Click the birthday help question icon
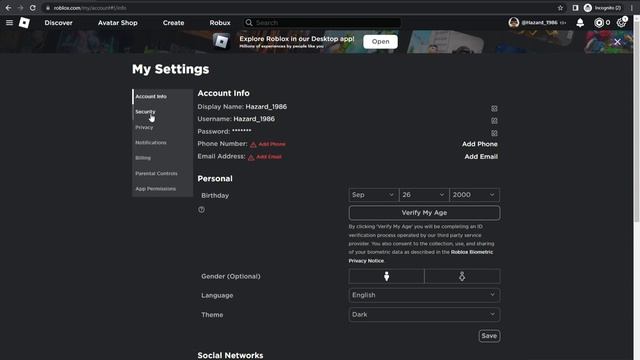 [x=201, y=209]
